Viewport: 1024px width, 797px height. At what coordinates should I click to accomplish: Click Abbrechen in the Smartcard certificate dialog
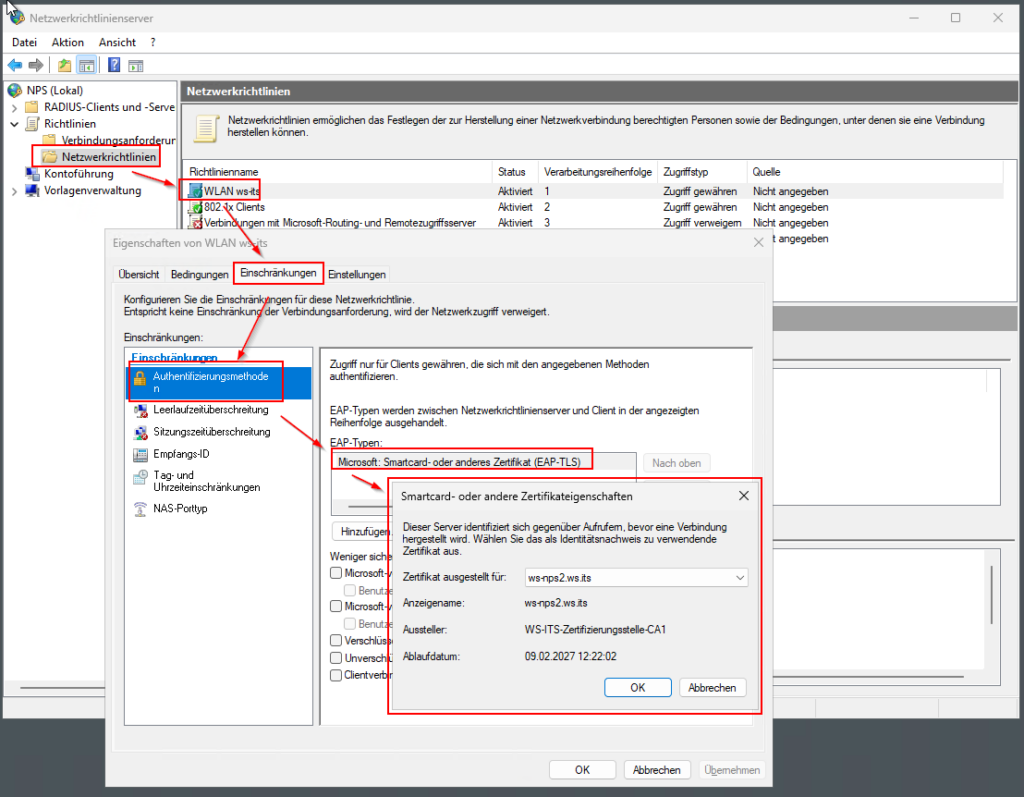712,687
